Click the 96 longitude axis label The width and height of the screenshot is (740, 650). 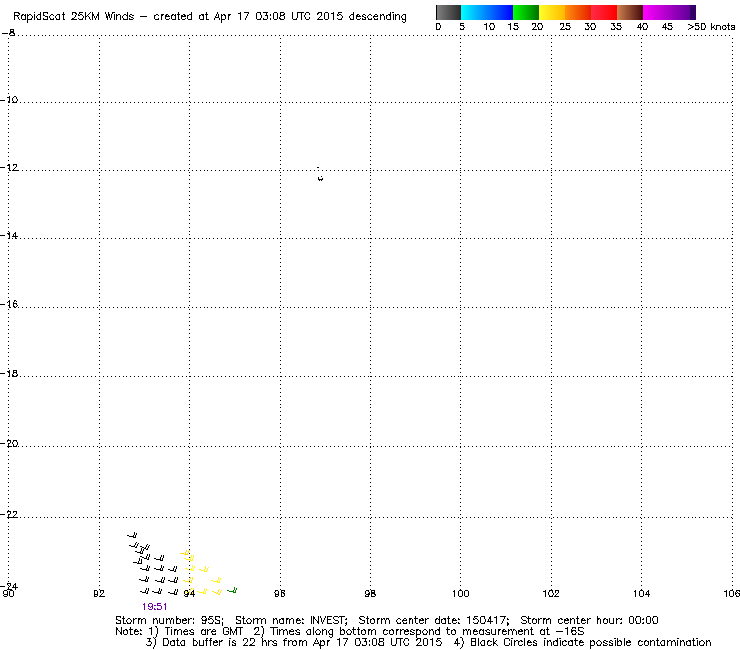pyautogui.click(x=280, y=593)
